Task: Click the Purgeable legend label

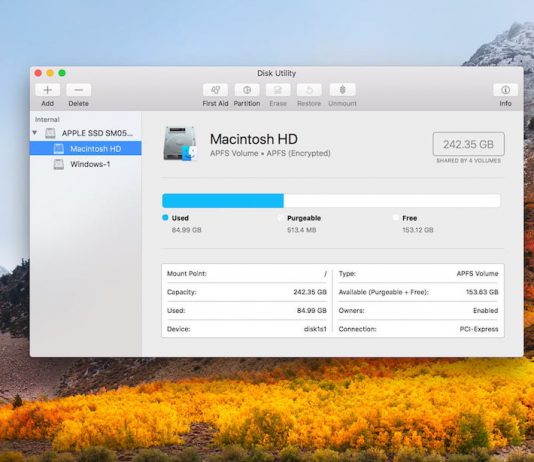Action: click(x=304, y=218)
